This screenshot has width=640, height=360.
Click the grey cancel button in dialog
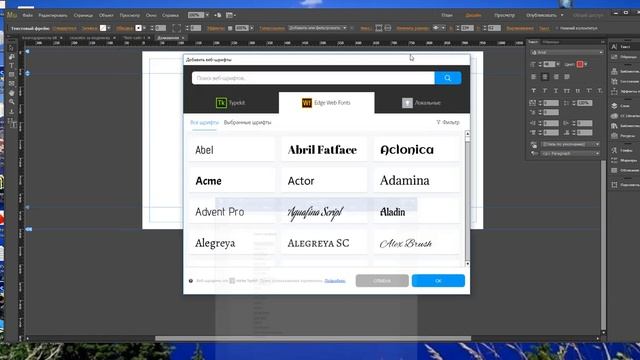382,281
